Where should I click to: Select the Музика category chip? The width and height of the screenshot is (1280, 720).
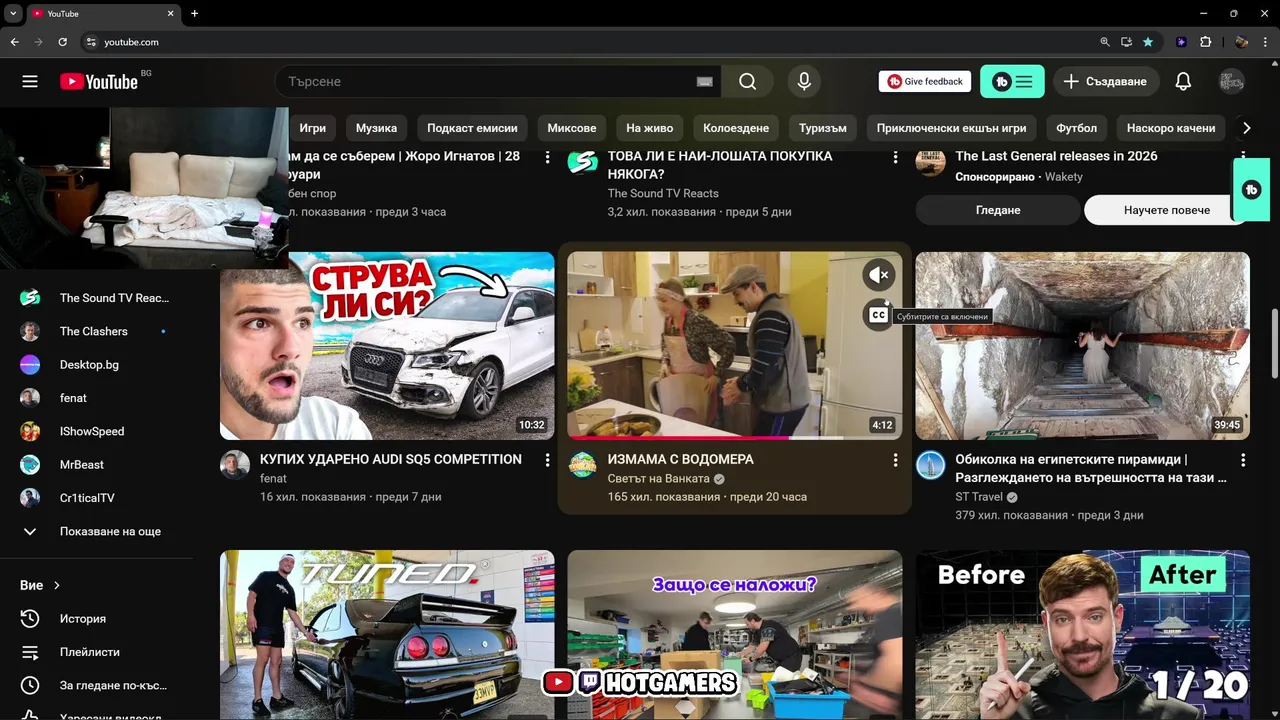point(376,128)
